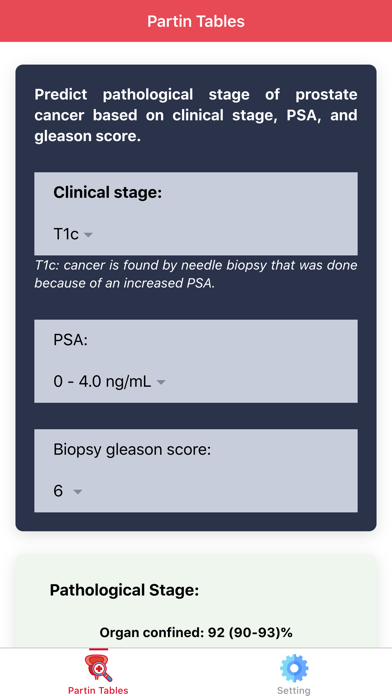Select the 0 - 4.0 ng/mL PSA value
Screen dimensions: 392x696
102,382
